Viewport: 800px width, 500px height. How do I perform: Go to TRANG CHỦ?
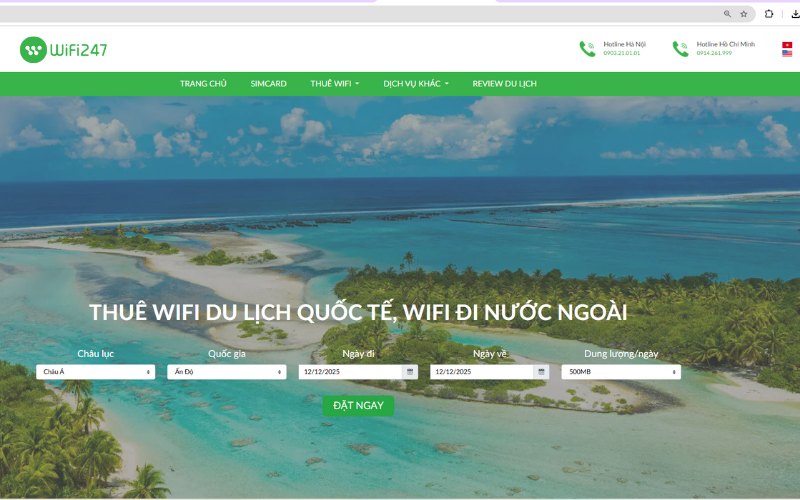tap(203, 84)
